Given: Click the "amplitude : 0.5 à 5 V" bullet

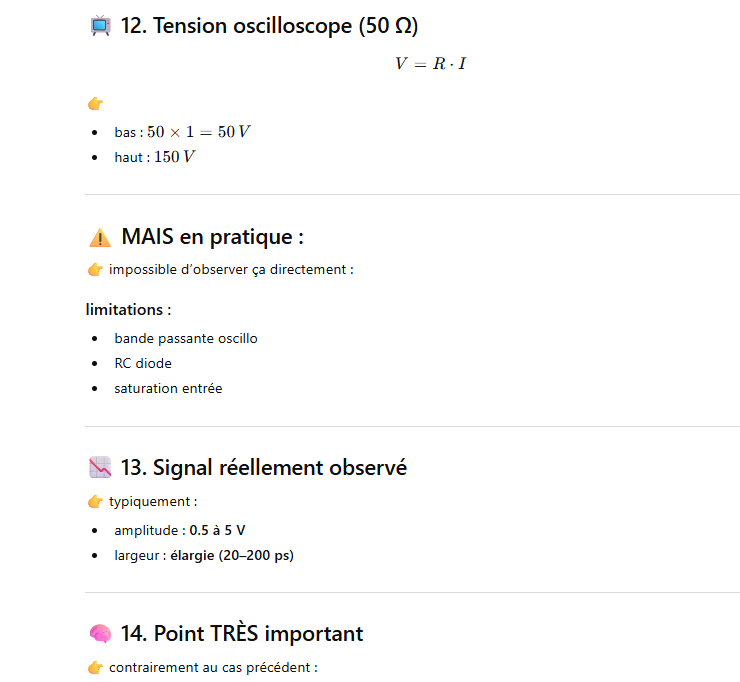Looking at the screenshot, I should click(x=180, y=530).
